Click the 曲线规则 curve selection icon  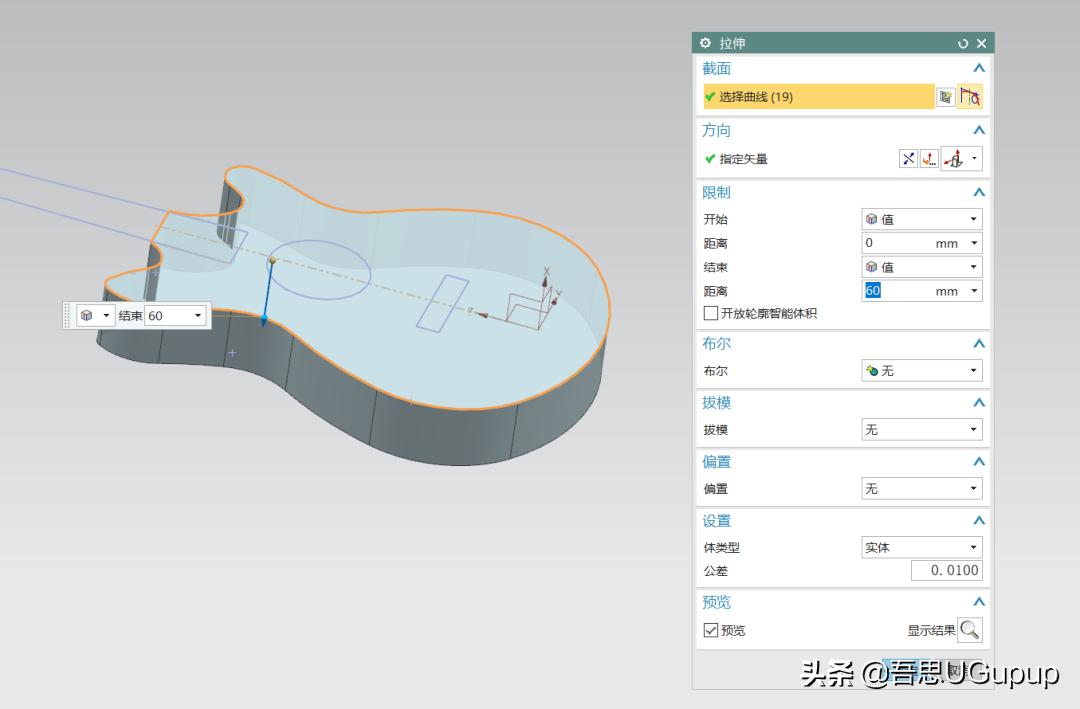pyautogui.click(x=944, y=96)
